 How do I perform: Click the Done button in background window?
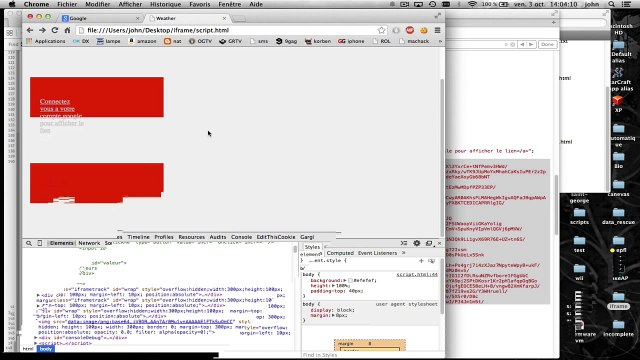(x=547, y=44)
